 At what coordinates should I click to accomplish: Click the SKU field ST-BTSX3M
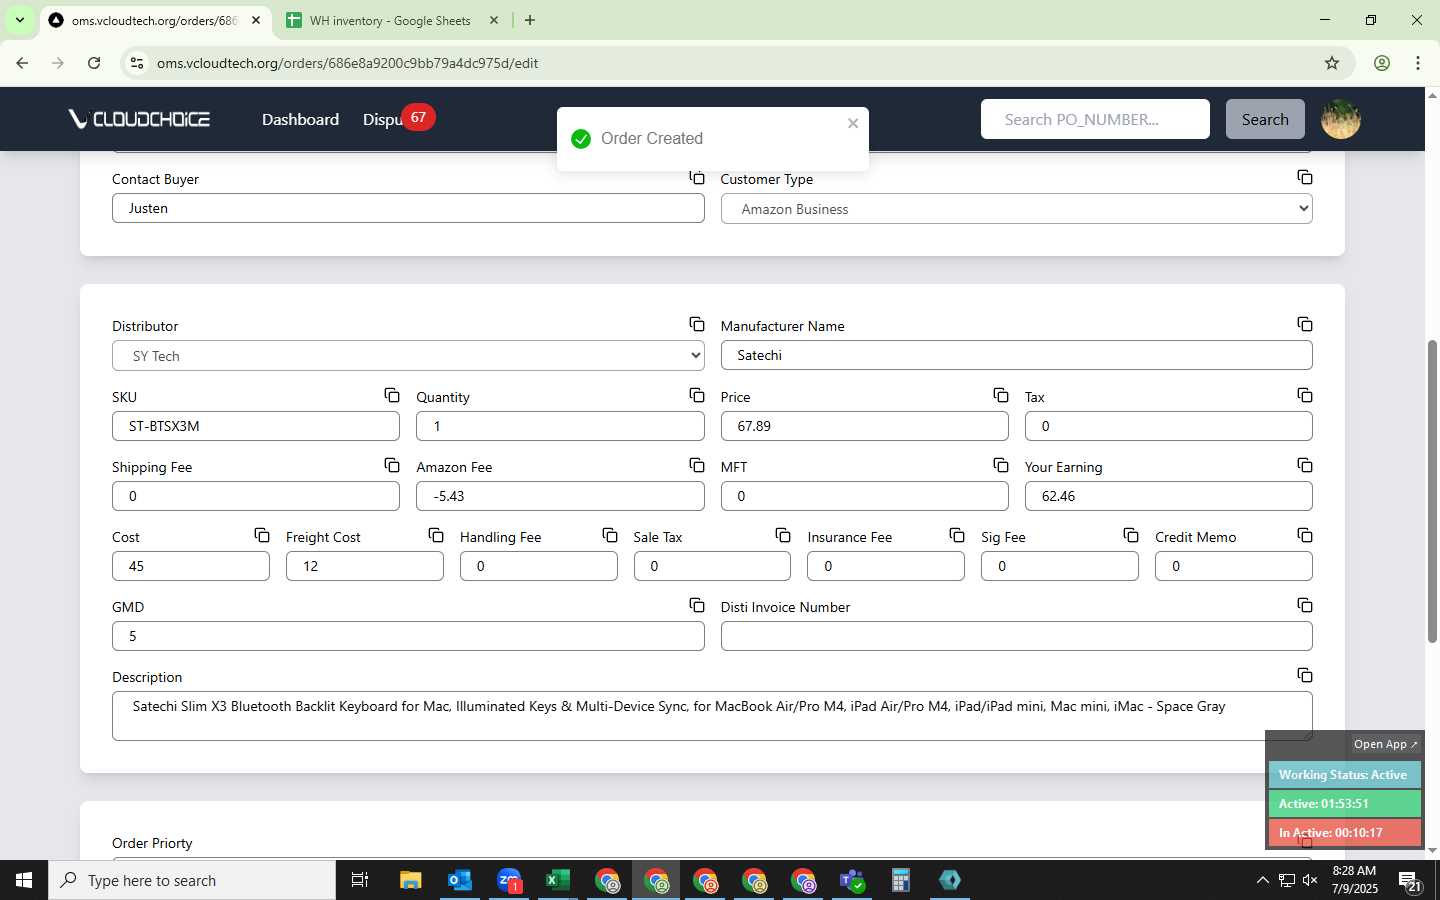(256, 426)
